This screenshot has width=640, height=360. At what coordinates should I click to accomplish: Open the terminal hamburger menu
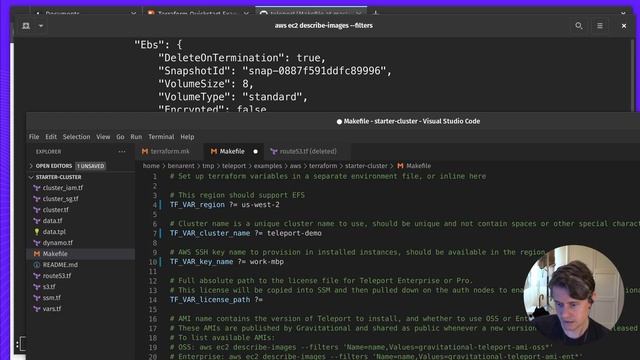[600, 26]
